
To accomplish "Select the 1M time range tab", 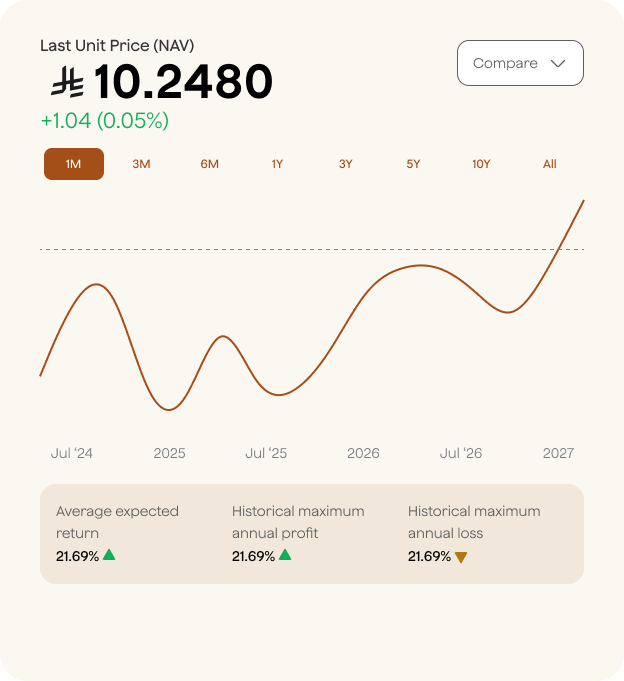I will coord(74,164).
